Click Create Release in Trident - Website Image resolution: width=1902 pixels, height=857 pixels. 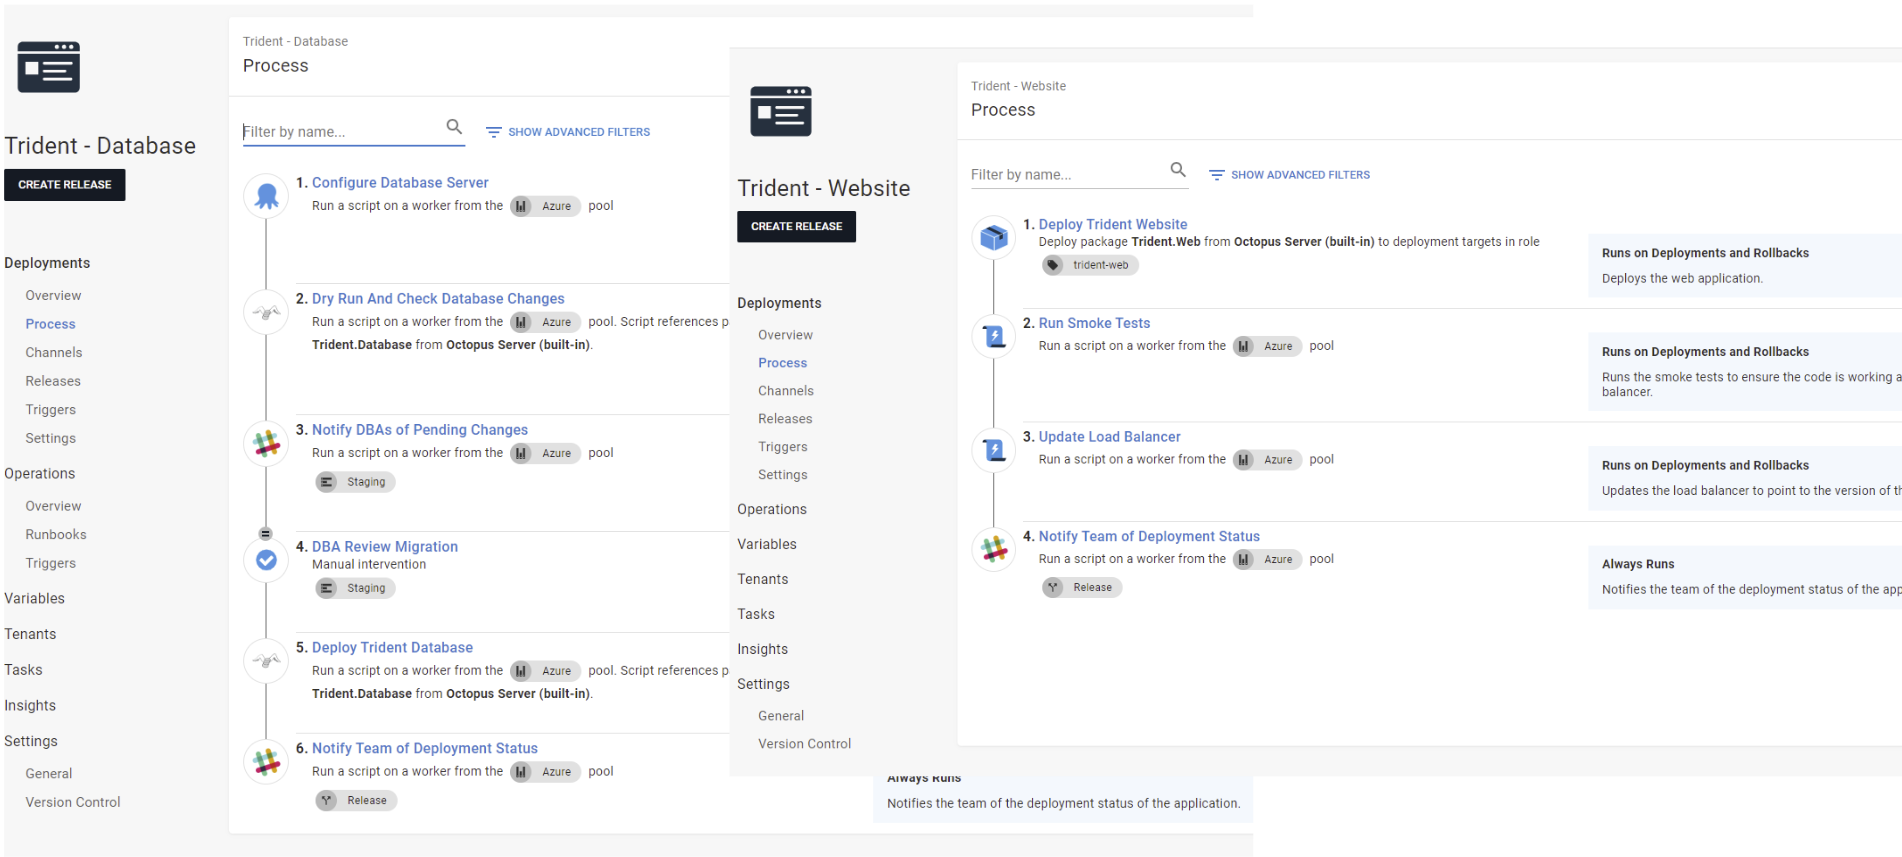(796, 227)
